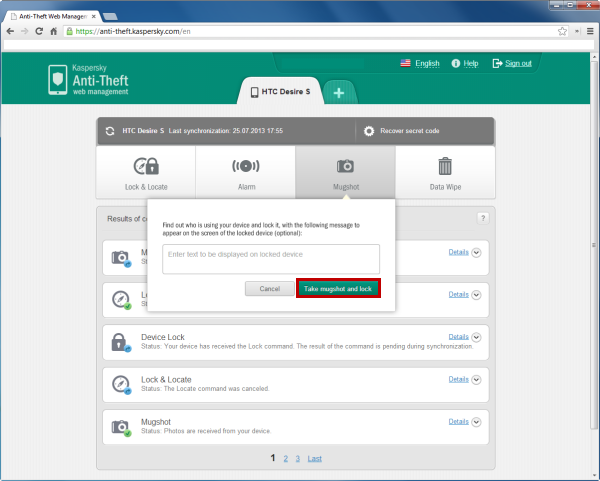This screenshot has height=481, width=600.
Task: Click the Recover secret code gear icon
Action: pyautogui.click(x=369, y=131)
